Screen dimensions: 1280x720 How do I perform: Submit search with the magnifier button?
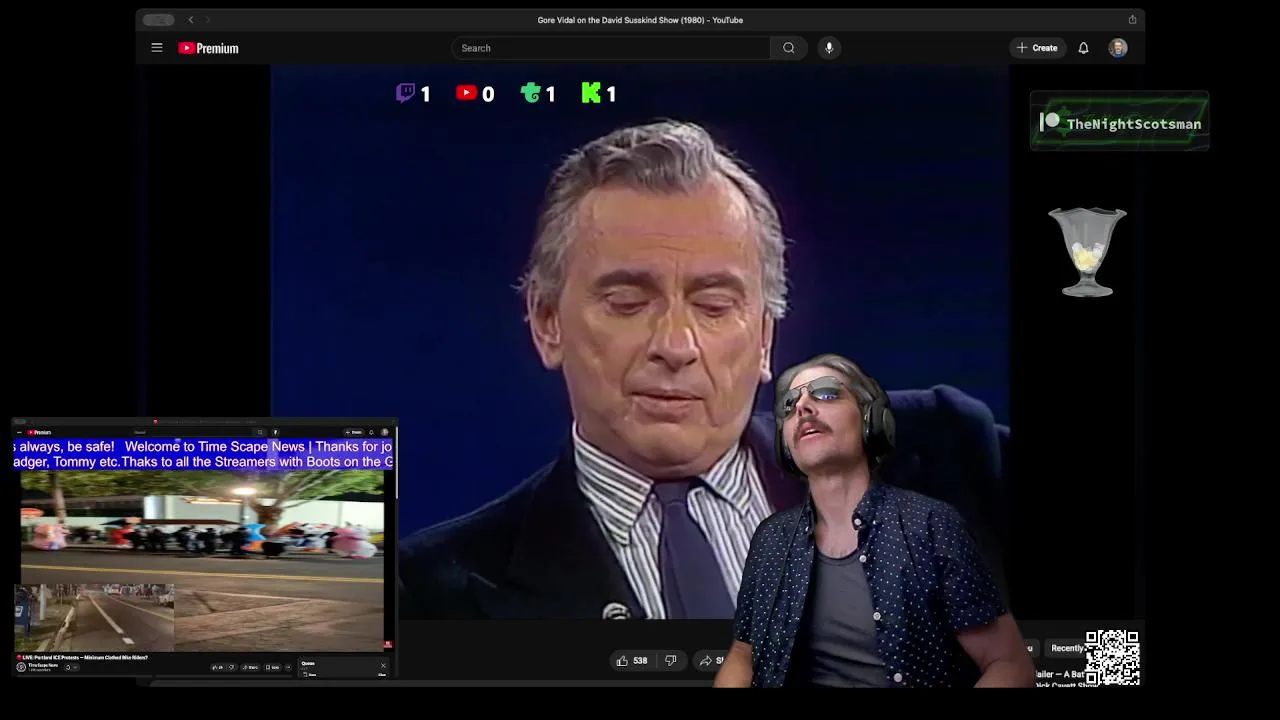pyautogui.click(x=789, y=48)
